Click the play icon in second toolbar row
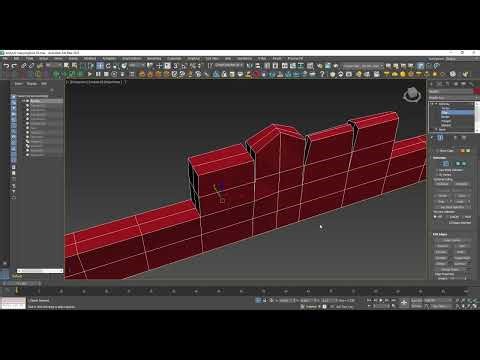This screenshot has width=480, height=360. pos(89,74)
